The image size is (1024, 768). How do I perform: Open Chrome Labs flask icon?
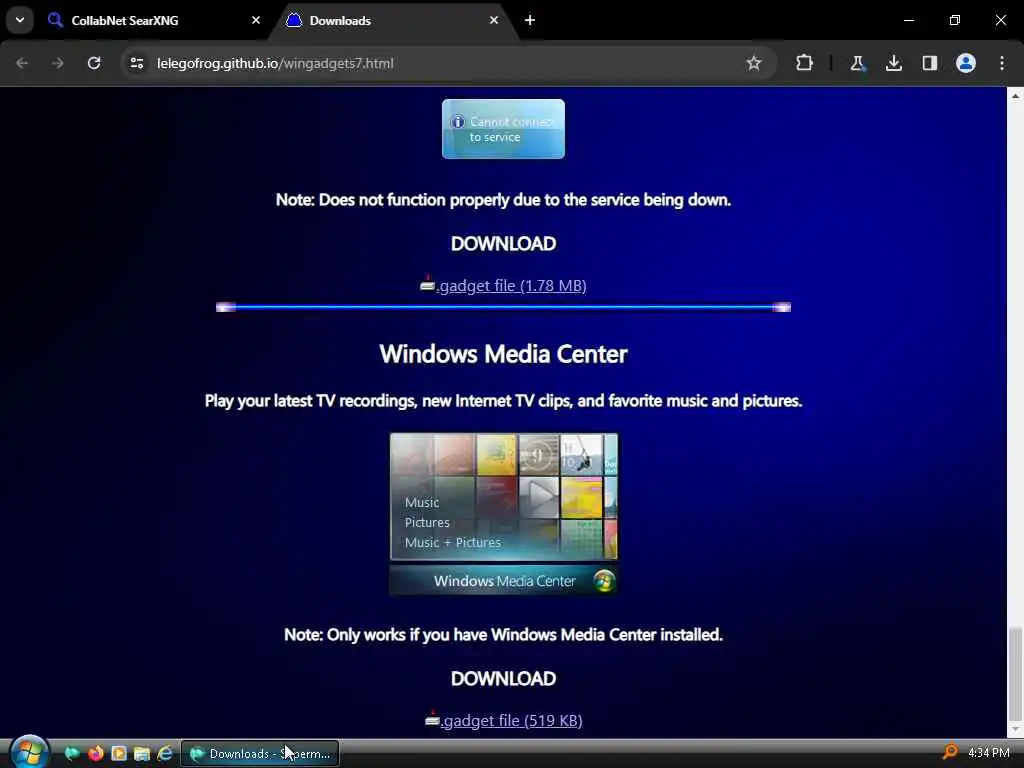[x=857, y=63]
